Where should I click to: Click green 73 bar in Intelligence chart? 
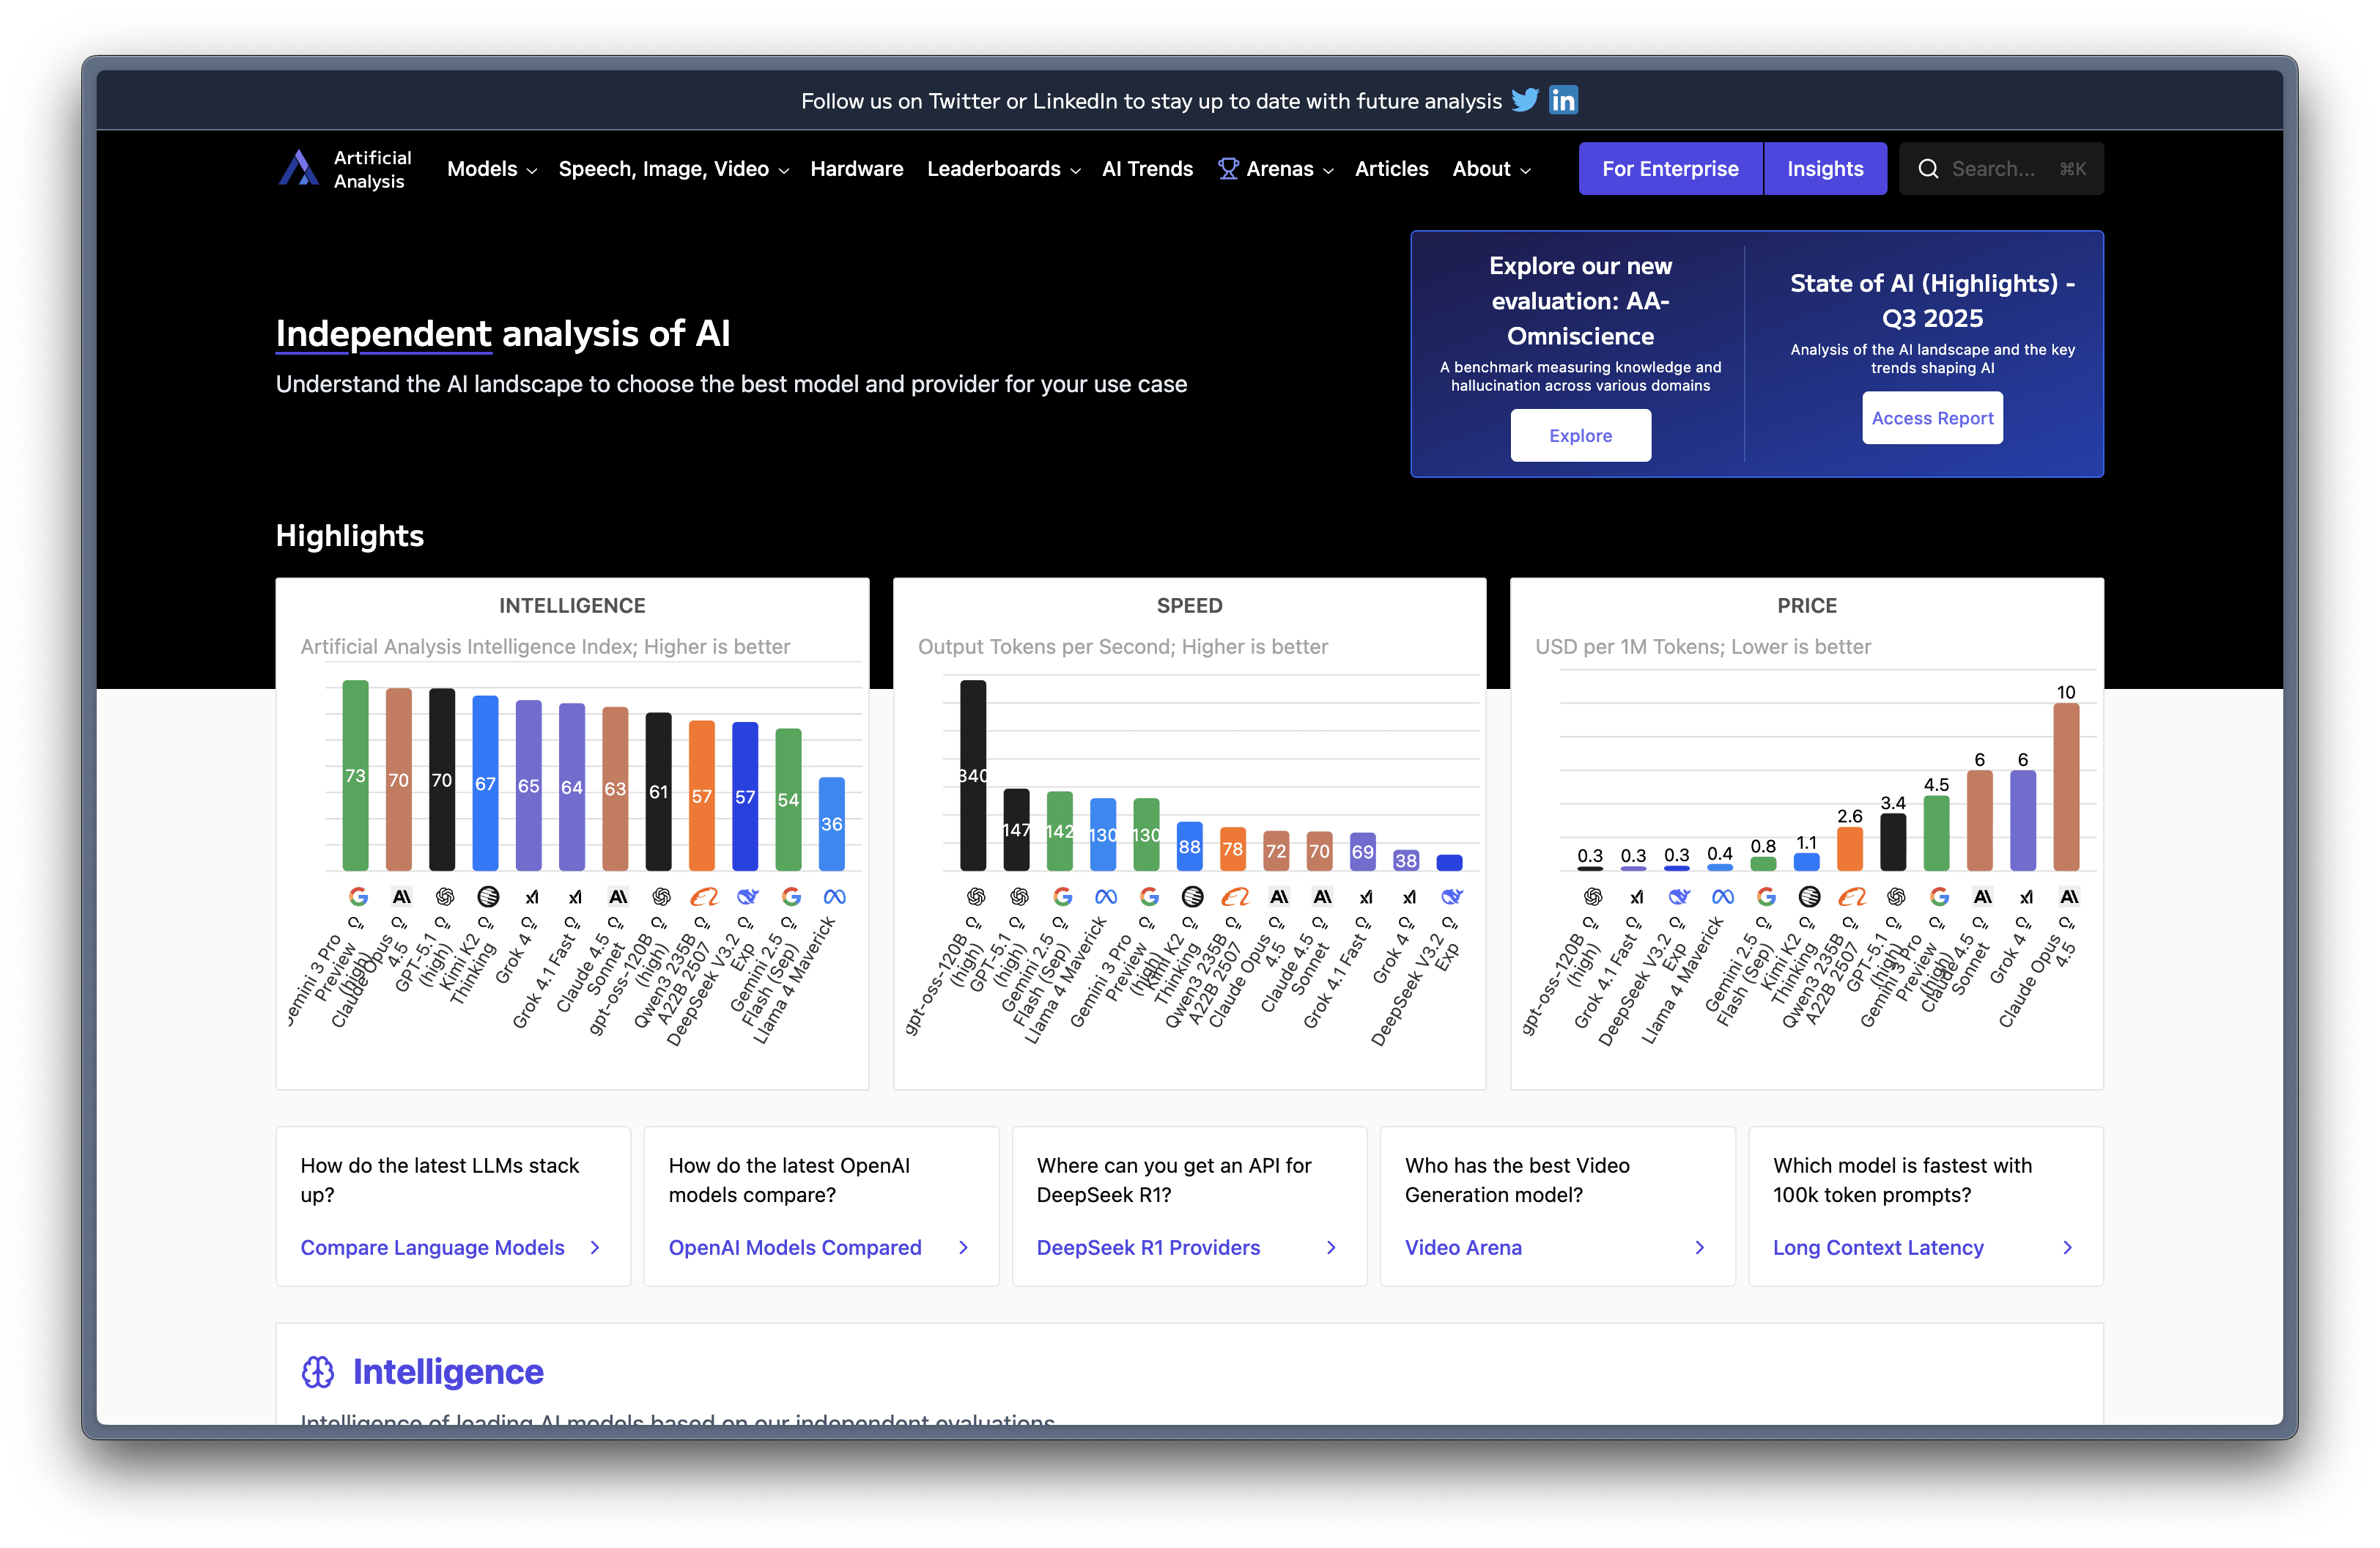(x=355, y=775)
